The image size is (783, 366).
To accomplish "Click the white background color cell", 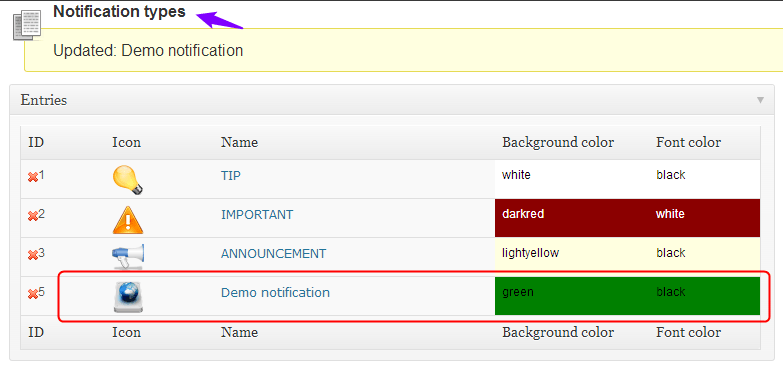I will [x=572, y=179].
